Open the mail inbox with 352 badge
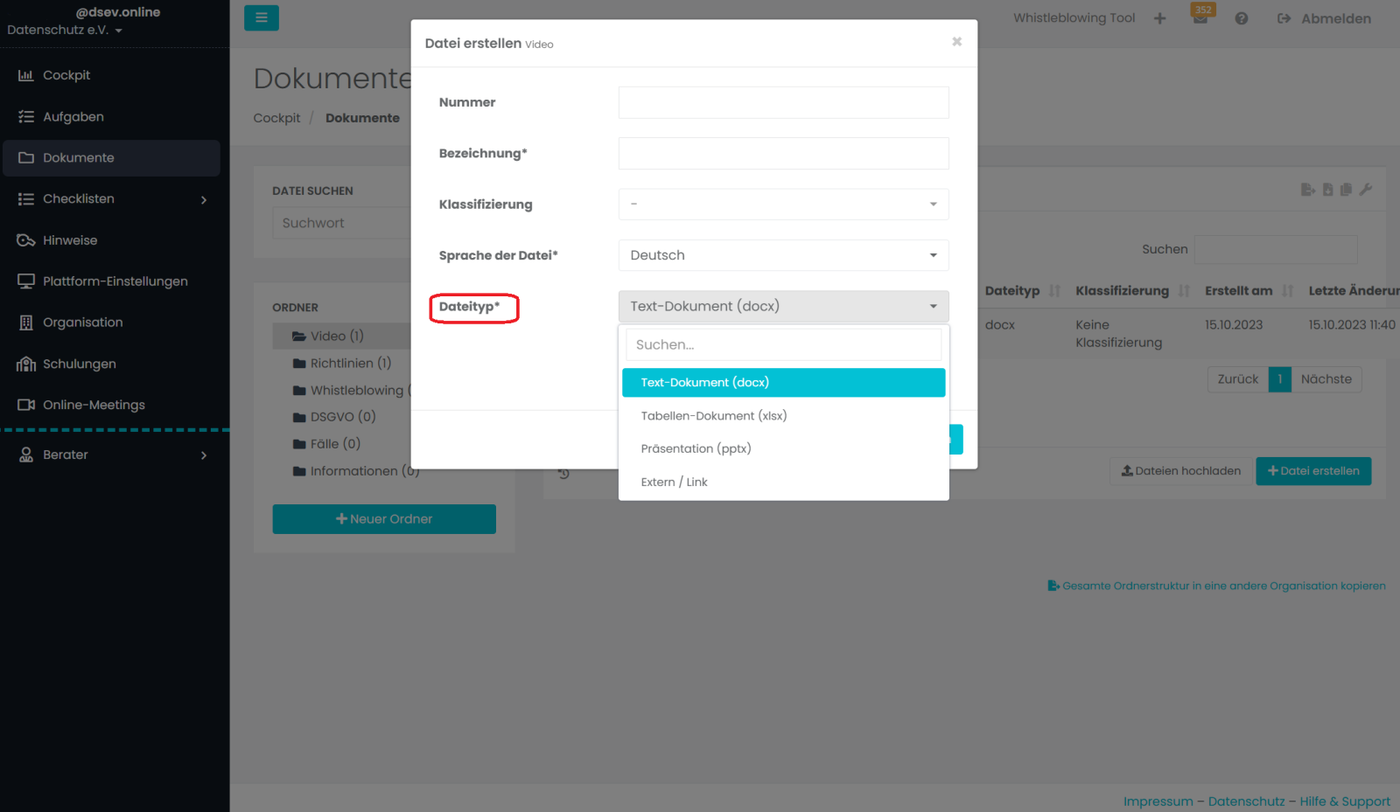 (1200, 19)
